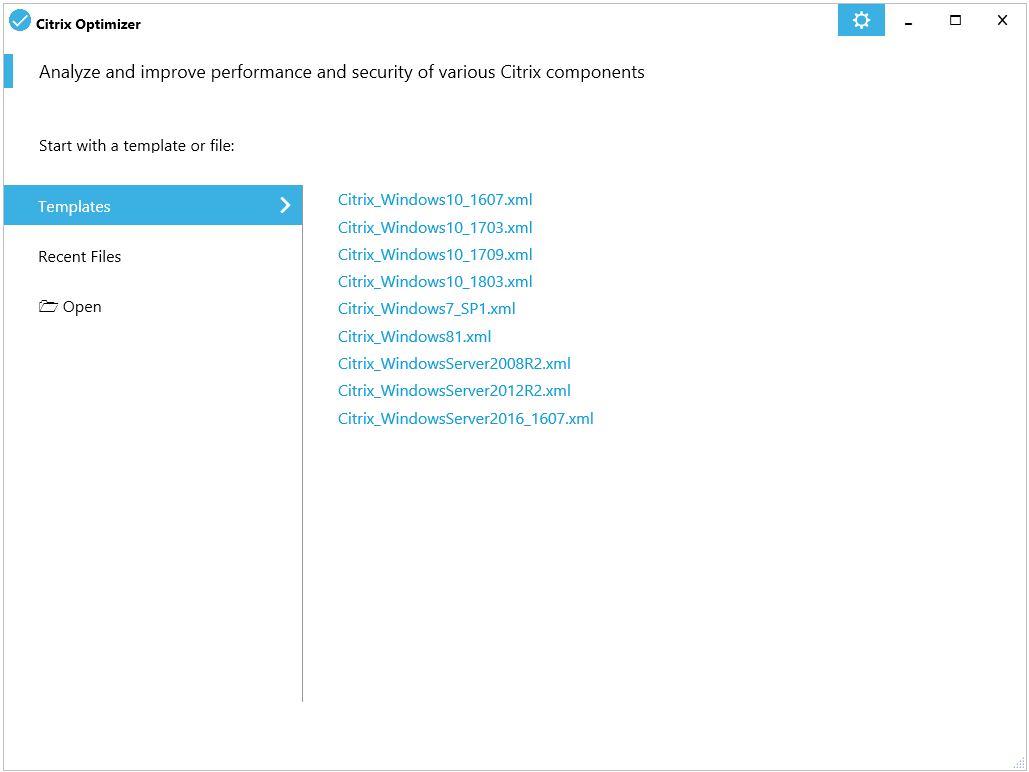
Task: Choose Open to browse a file
Action: 70,307
